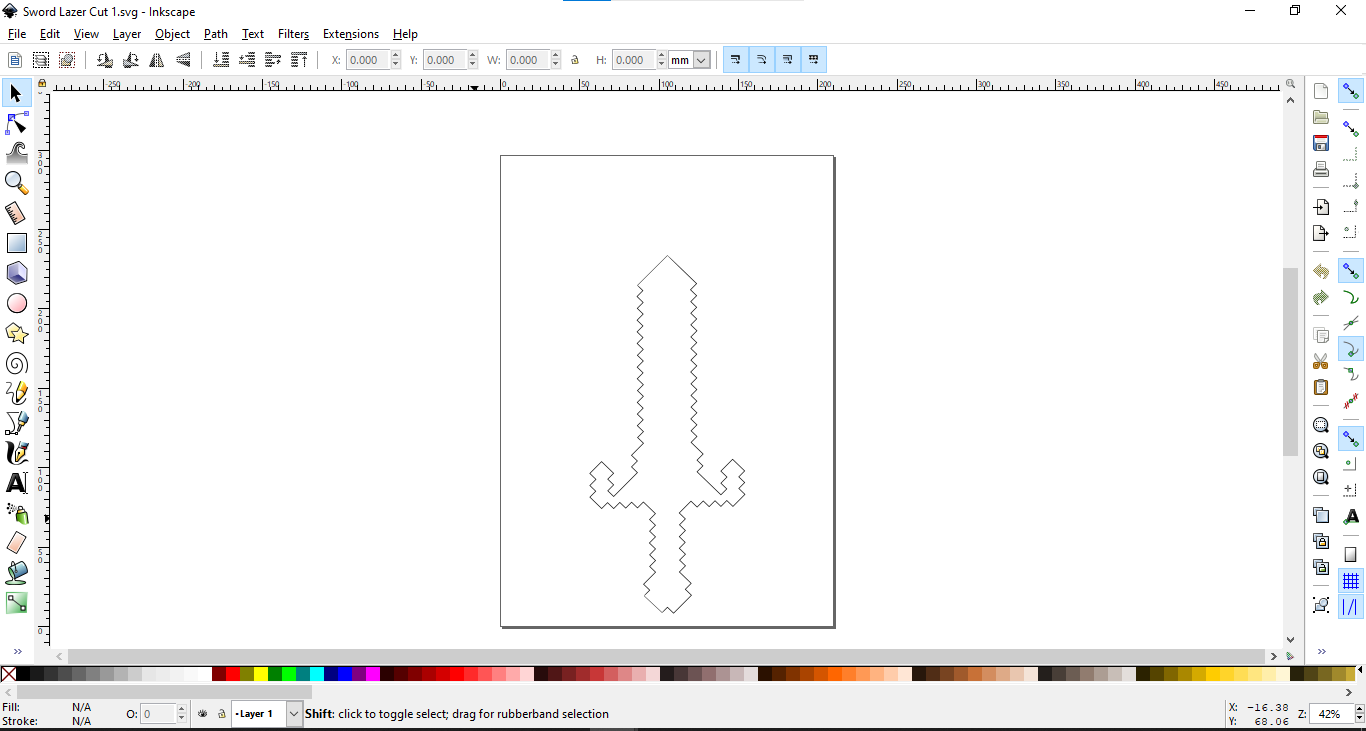
Task: Select the Calligraphy tool
Action: pos(16,453)
